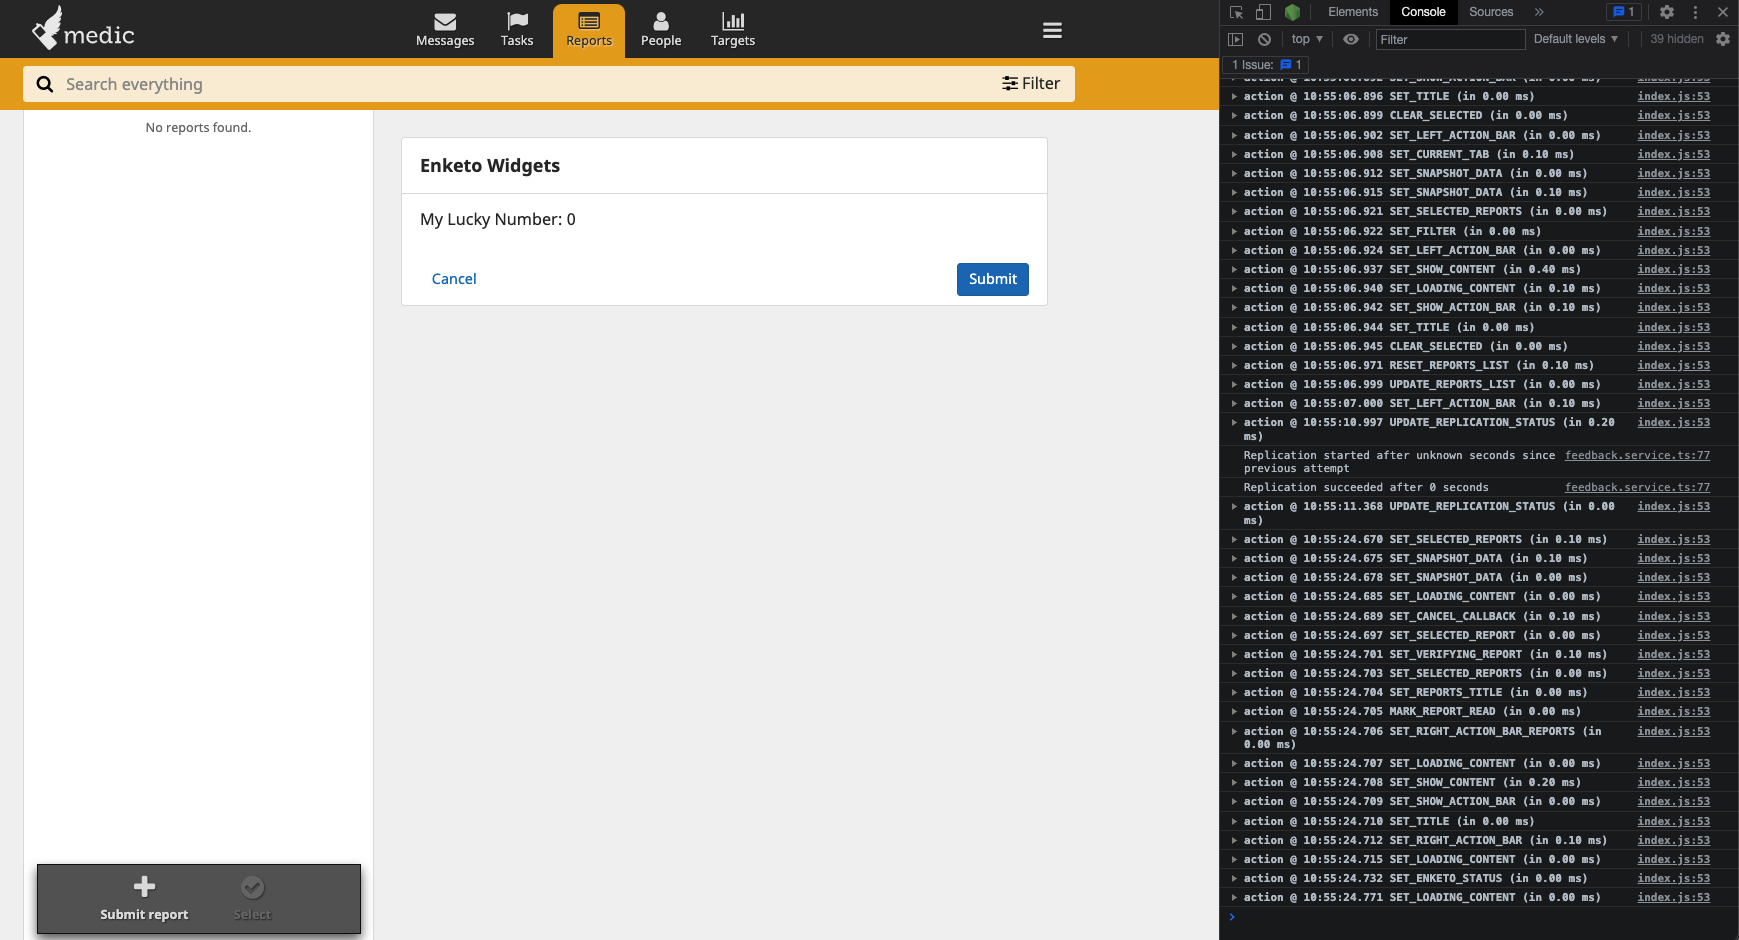
Task: Click the Node.js debugging icon in DevTools
Action: pos(1293,12)
